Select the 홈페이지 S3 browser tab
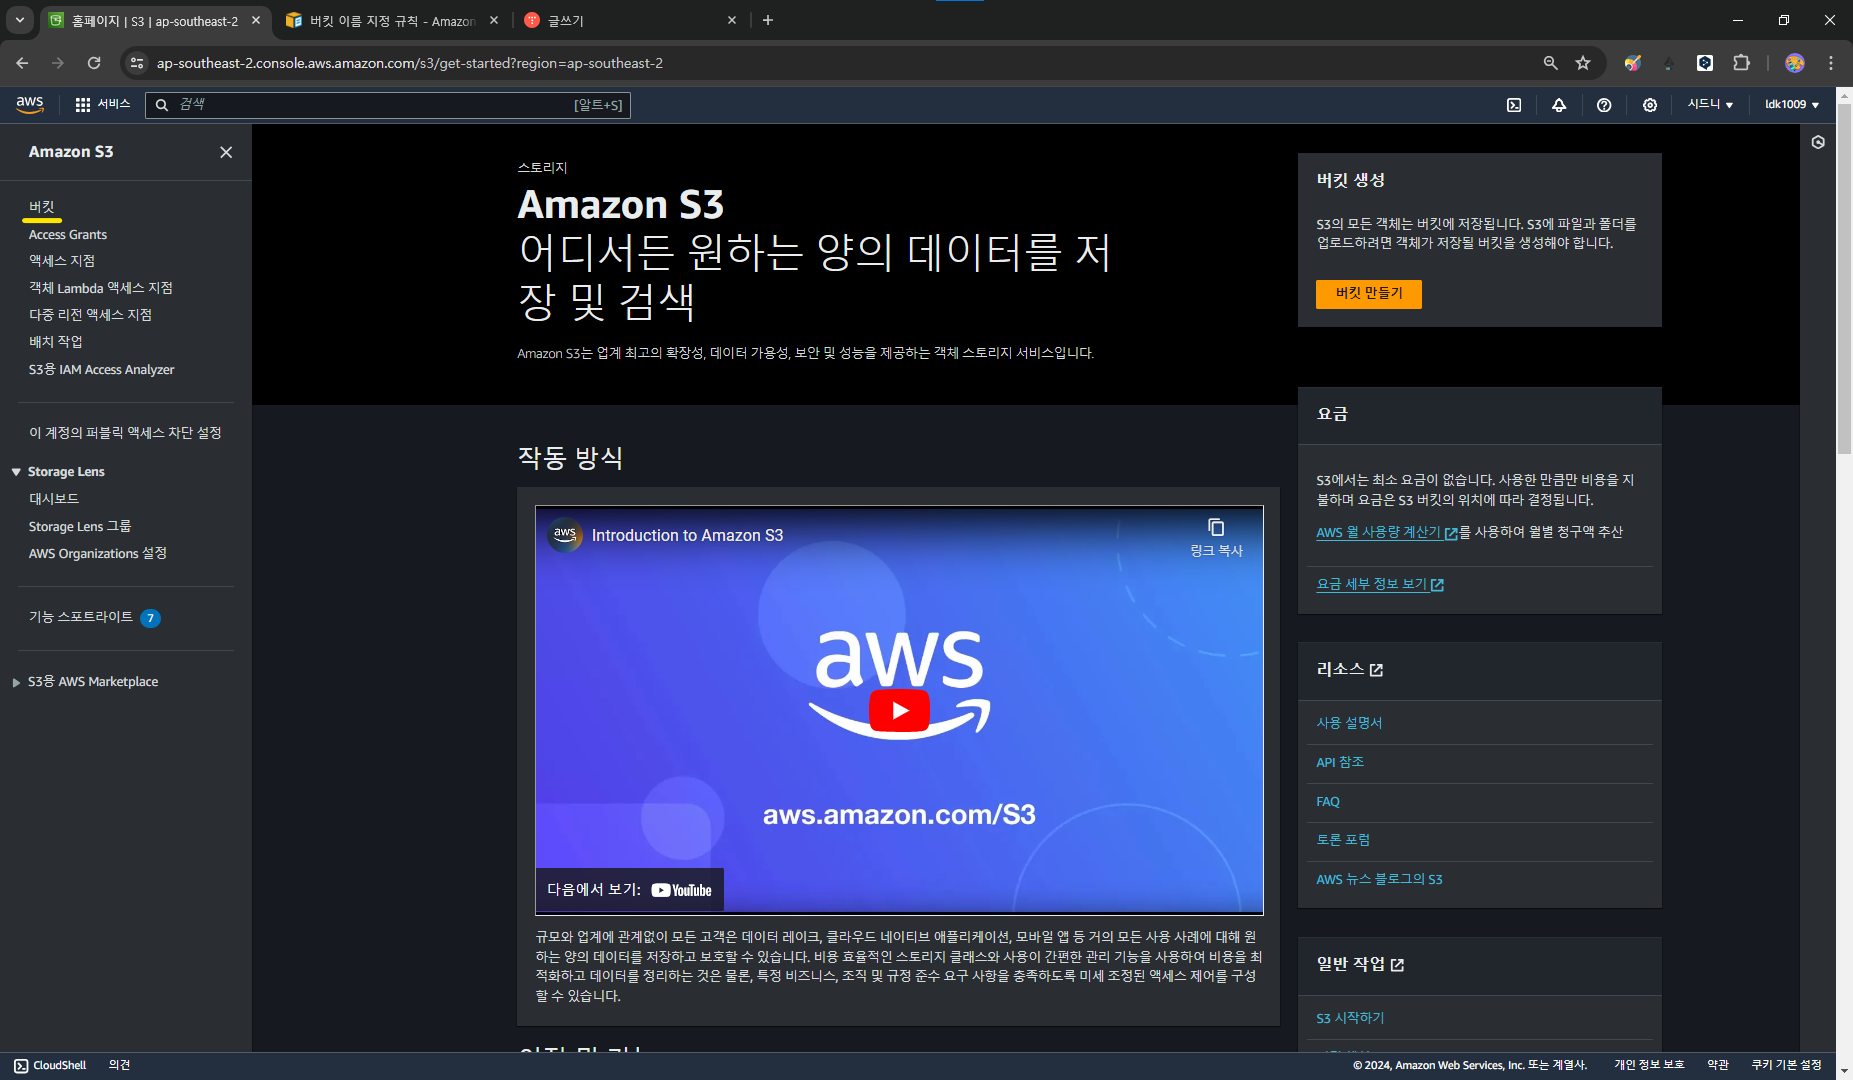 coord(155,20)
